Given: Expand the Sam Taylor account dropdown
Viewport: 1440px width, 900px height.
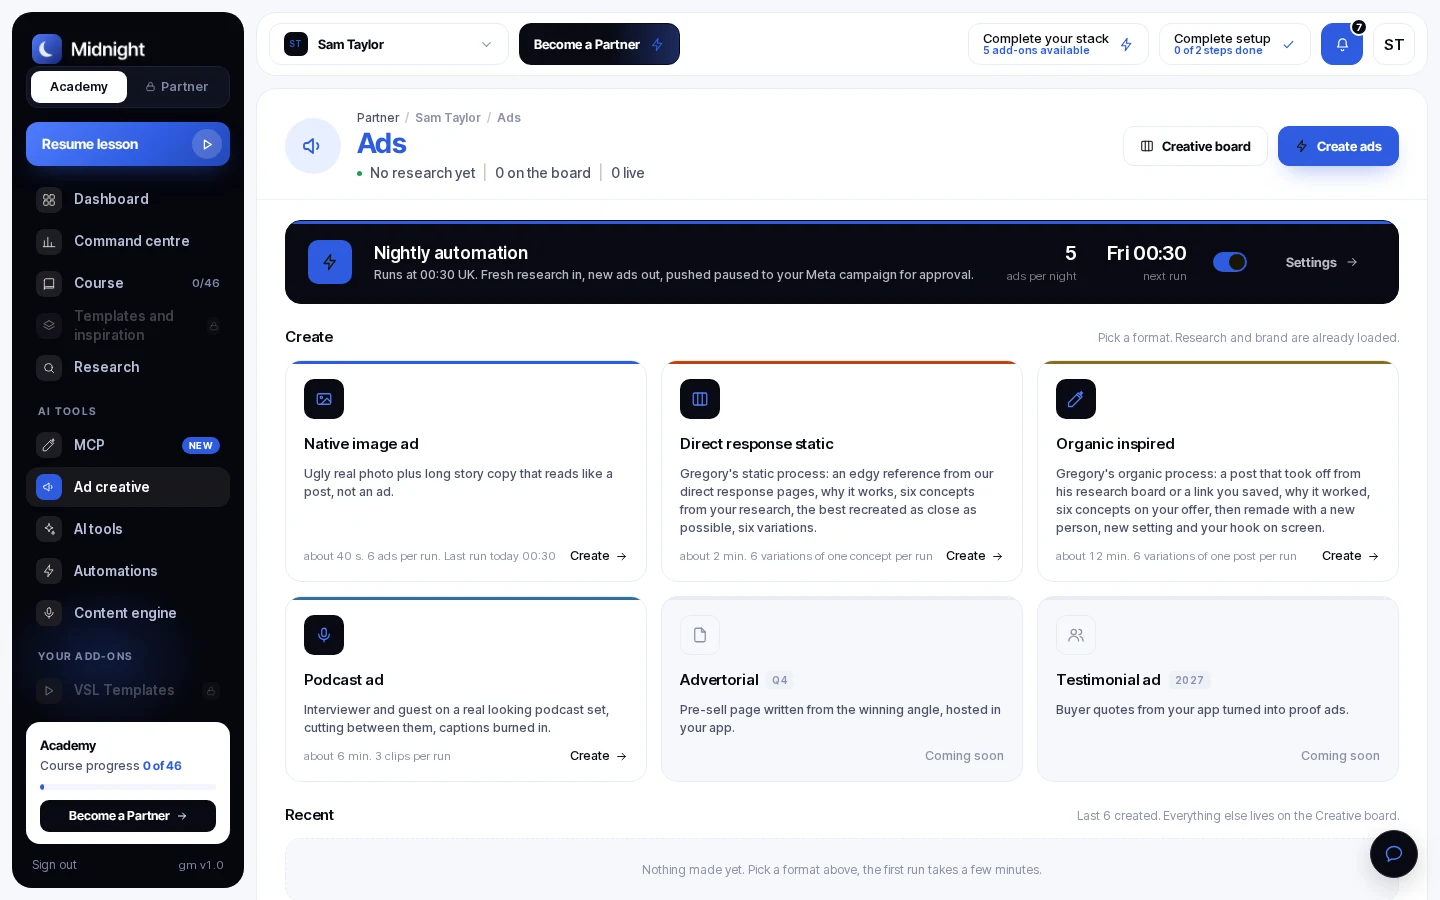Looking at the screenshot, I should [x=389, y=44].
